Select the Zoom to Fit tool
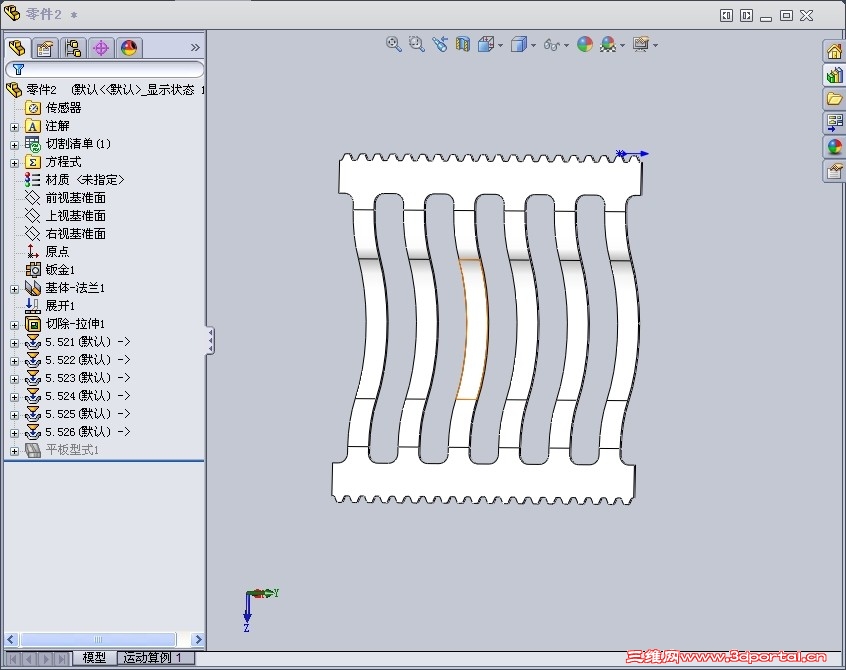This screenshot has width=846, height=670. point(393,44)
